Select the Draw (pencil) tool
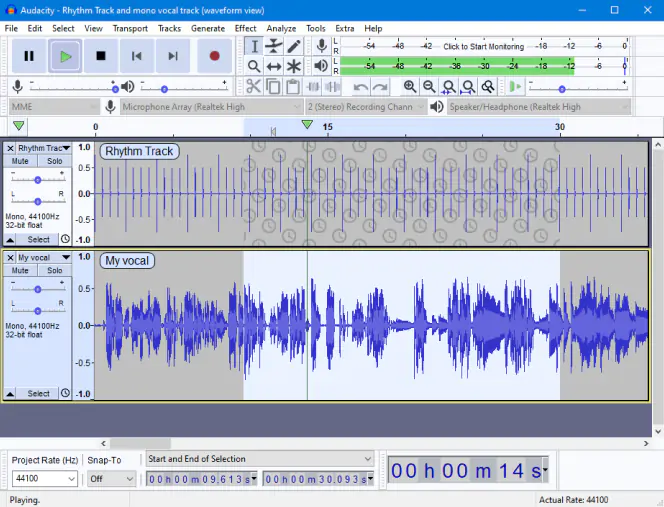This screenshot has height=507, width=664. [x=294, y=46]
